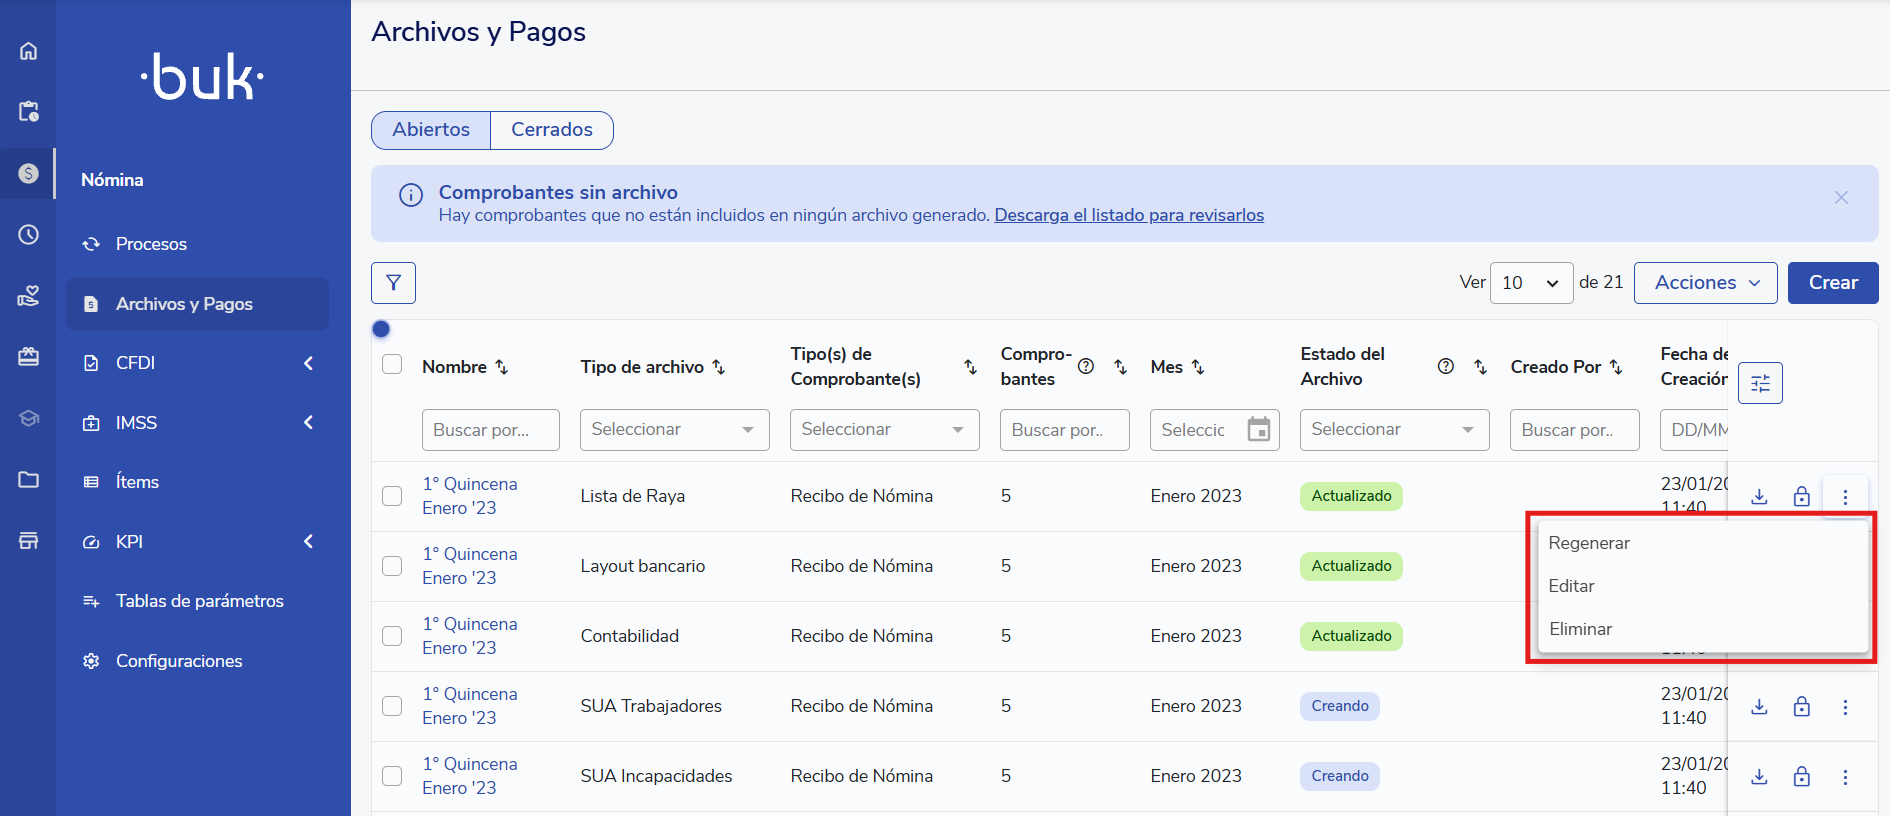
Task: Download the SUA Trabajadores file
Action: (x=1759, y=707)
